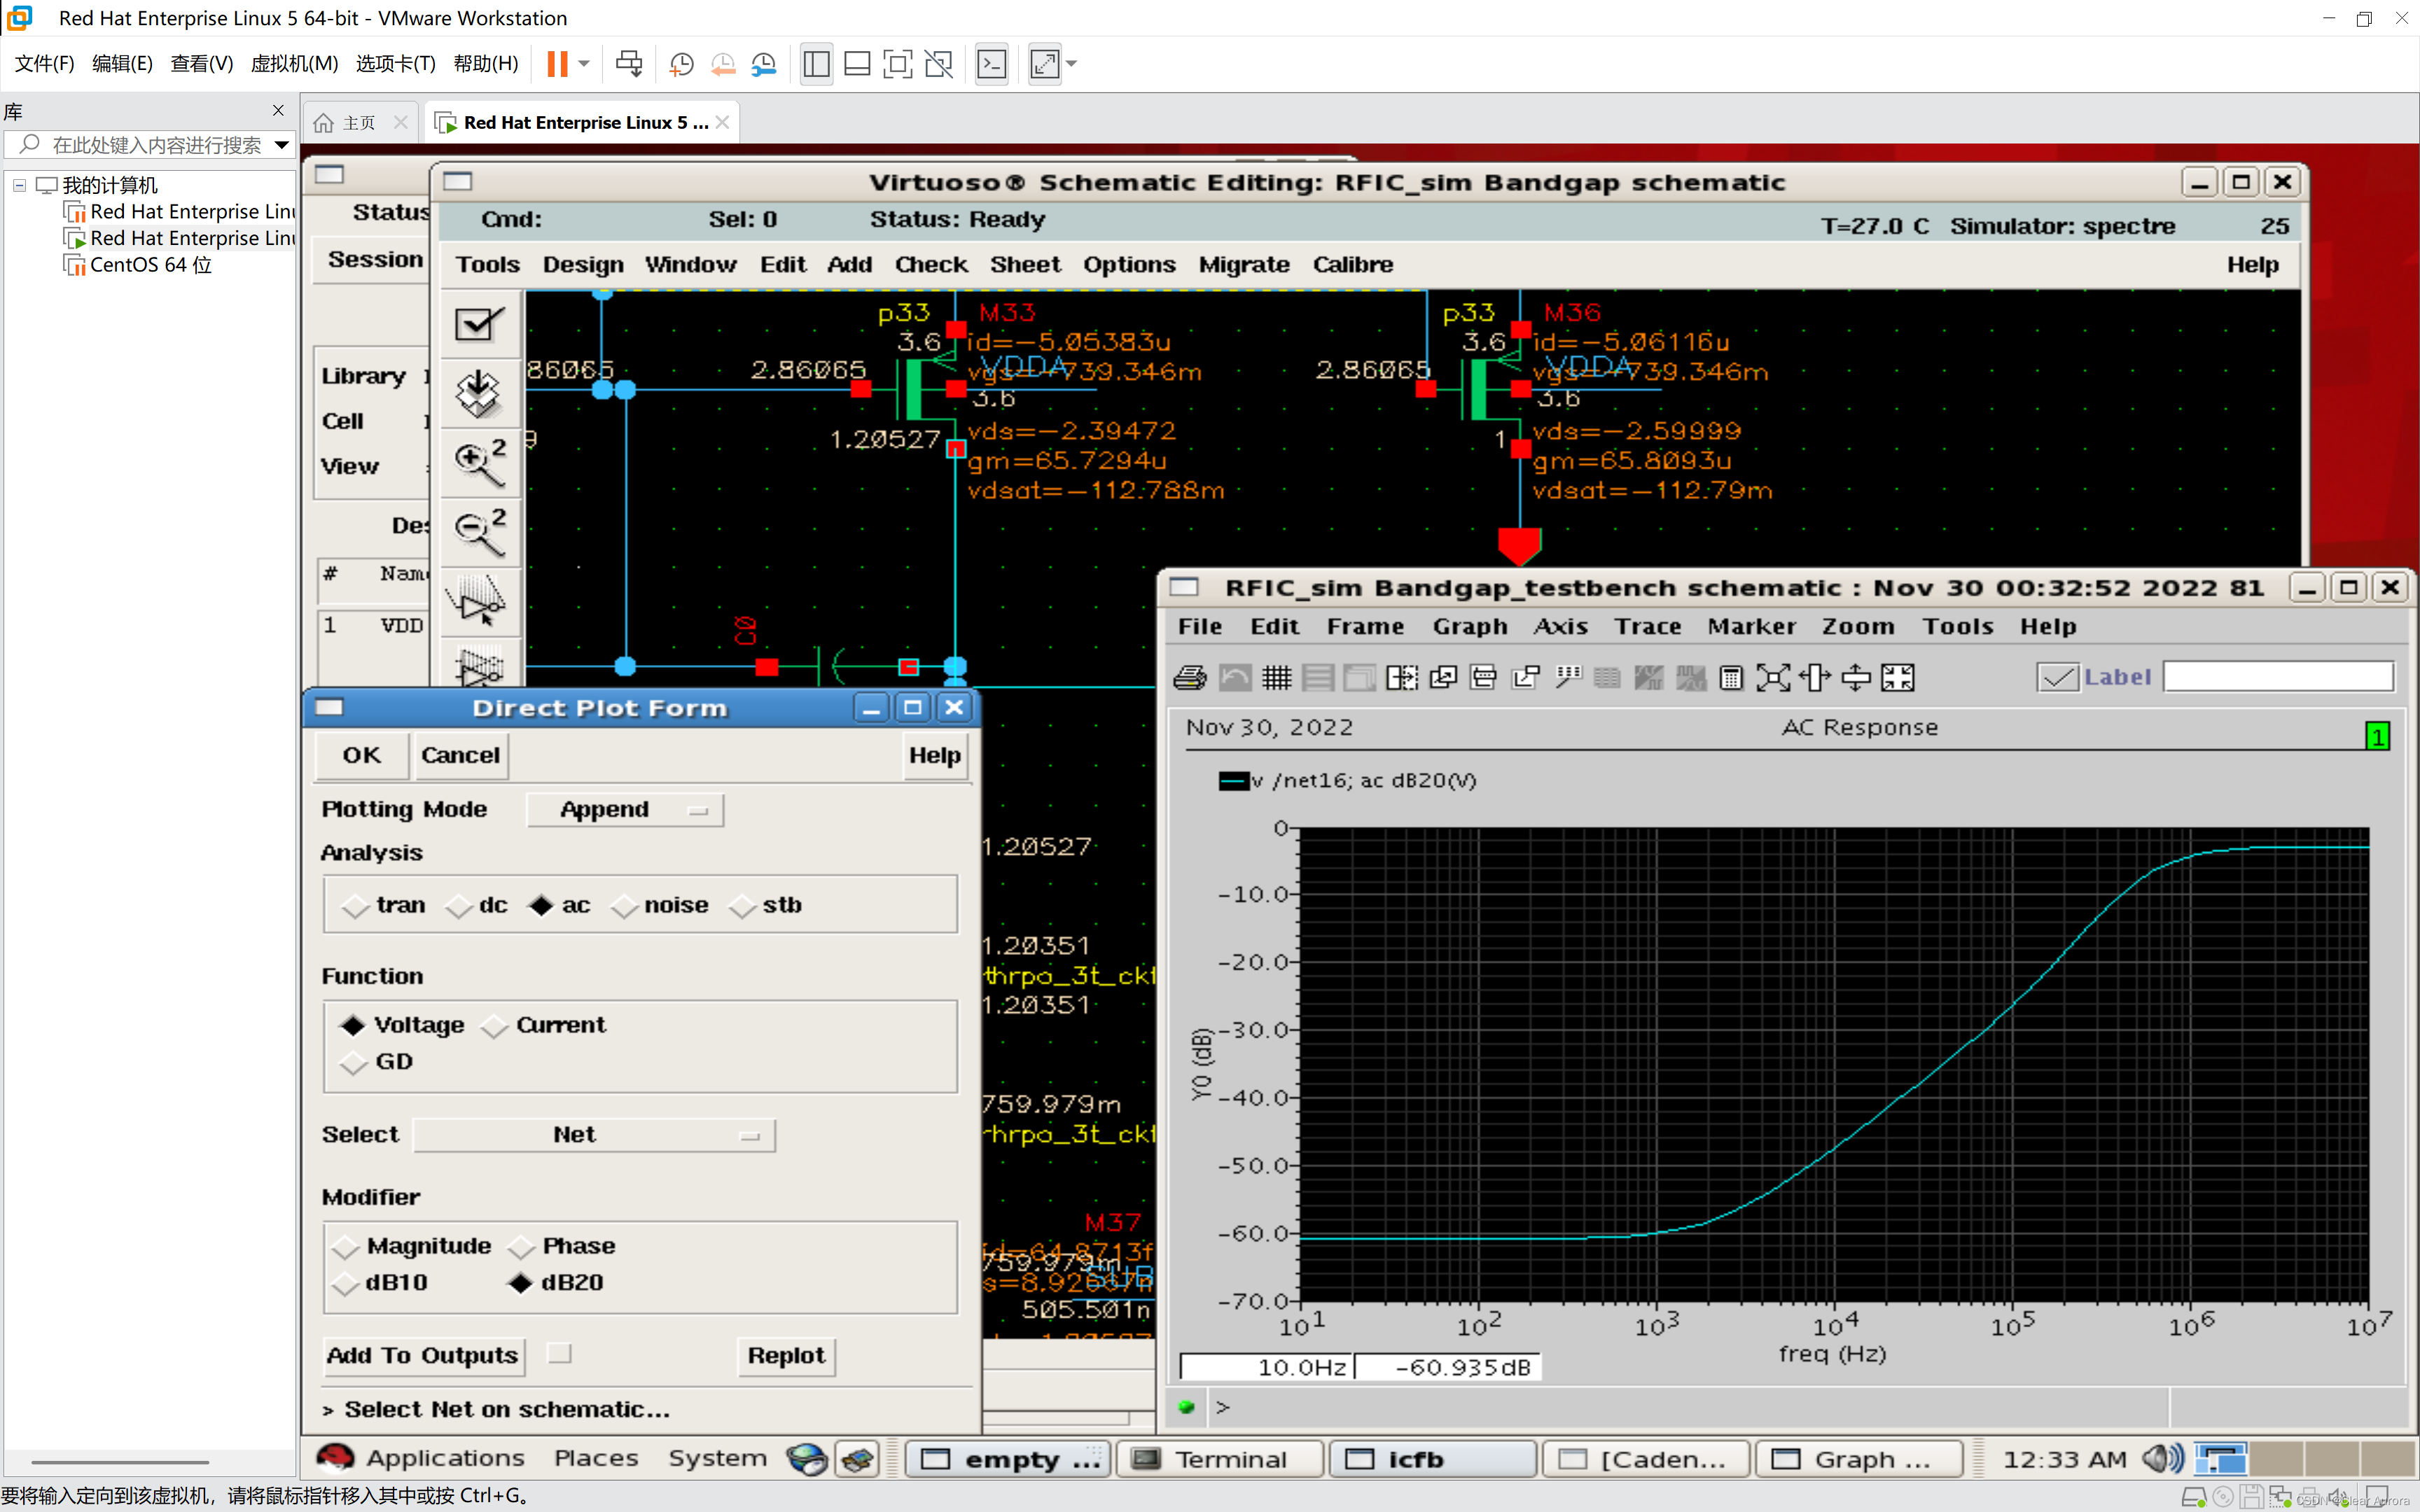Screen dimensions: 2420x1512
Task: Open the Marker menu in the waveform window
Action: (1751, 626)
